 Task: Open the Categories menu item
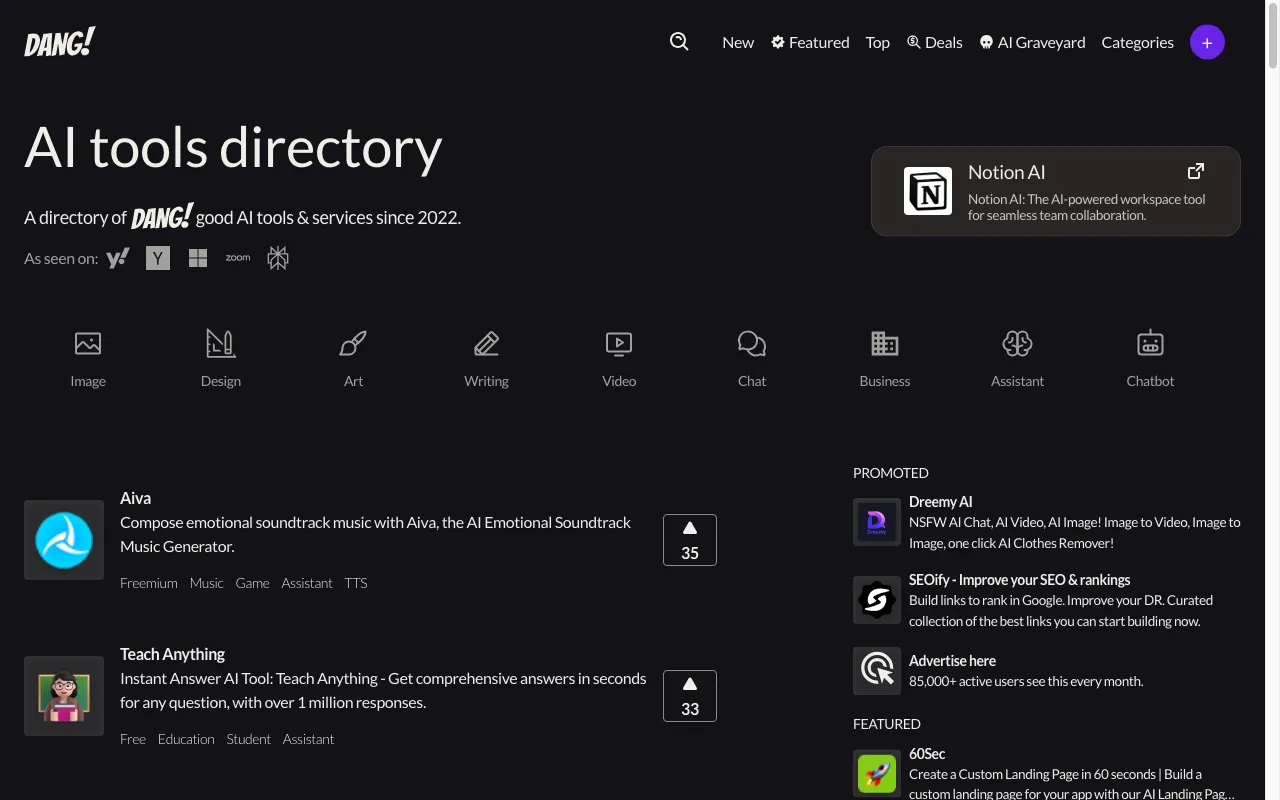coord(1138,42)
